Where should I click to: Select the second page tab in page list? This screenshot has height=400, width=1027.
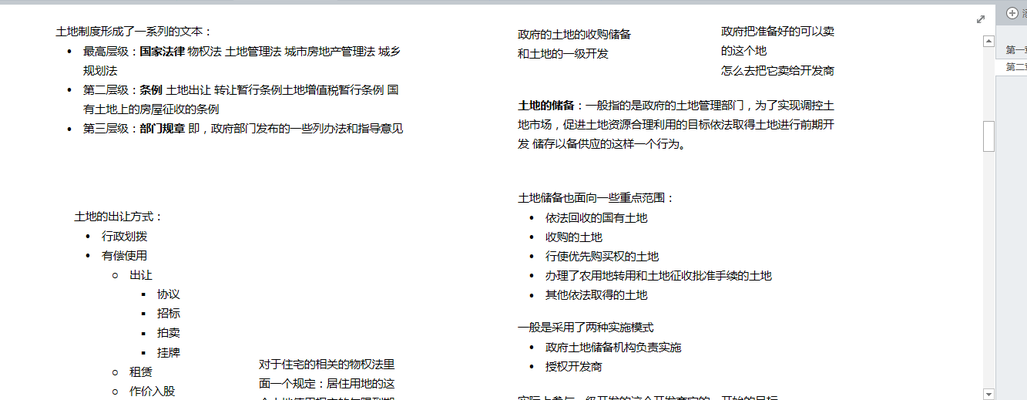click(x=1015, y=67)
